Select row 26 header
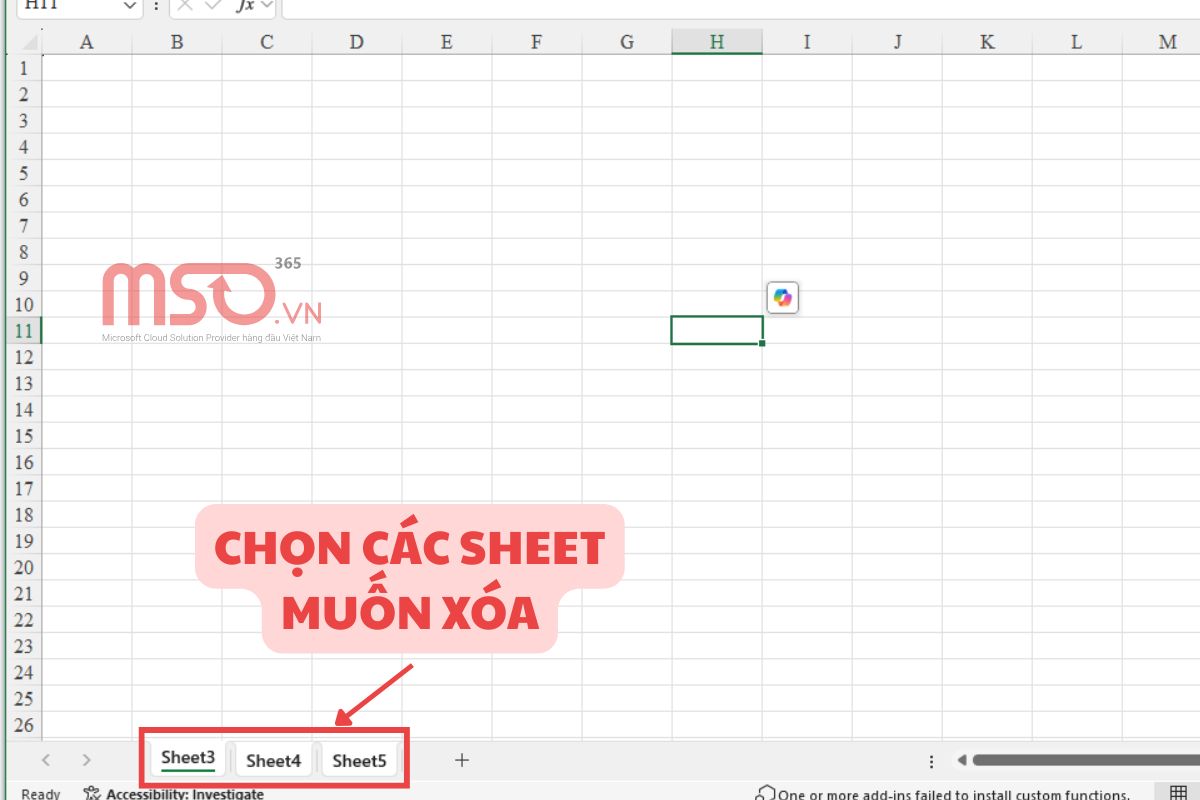1200x800 pixels. tap(25, 725)
